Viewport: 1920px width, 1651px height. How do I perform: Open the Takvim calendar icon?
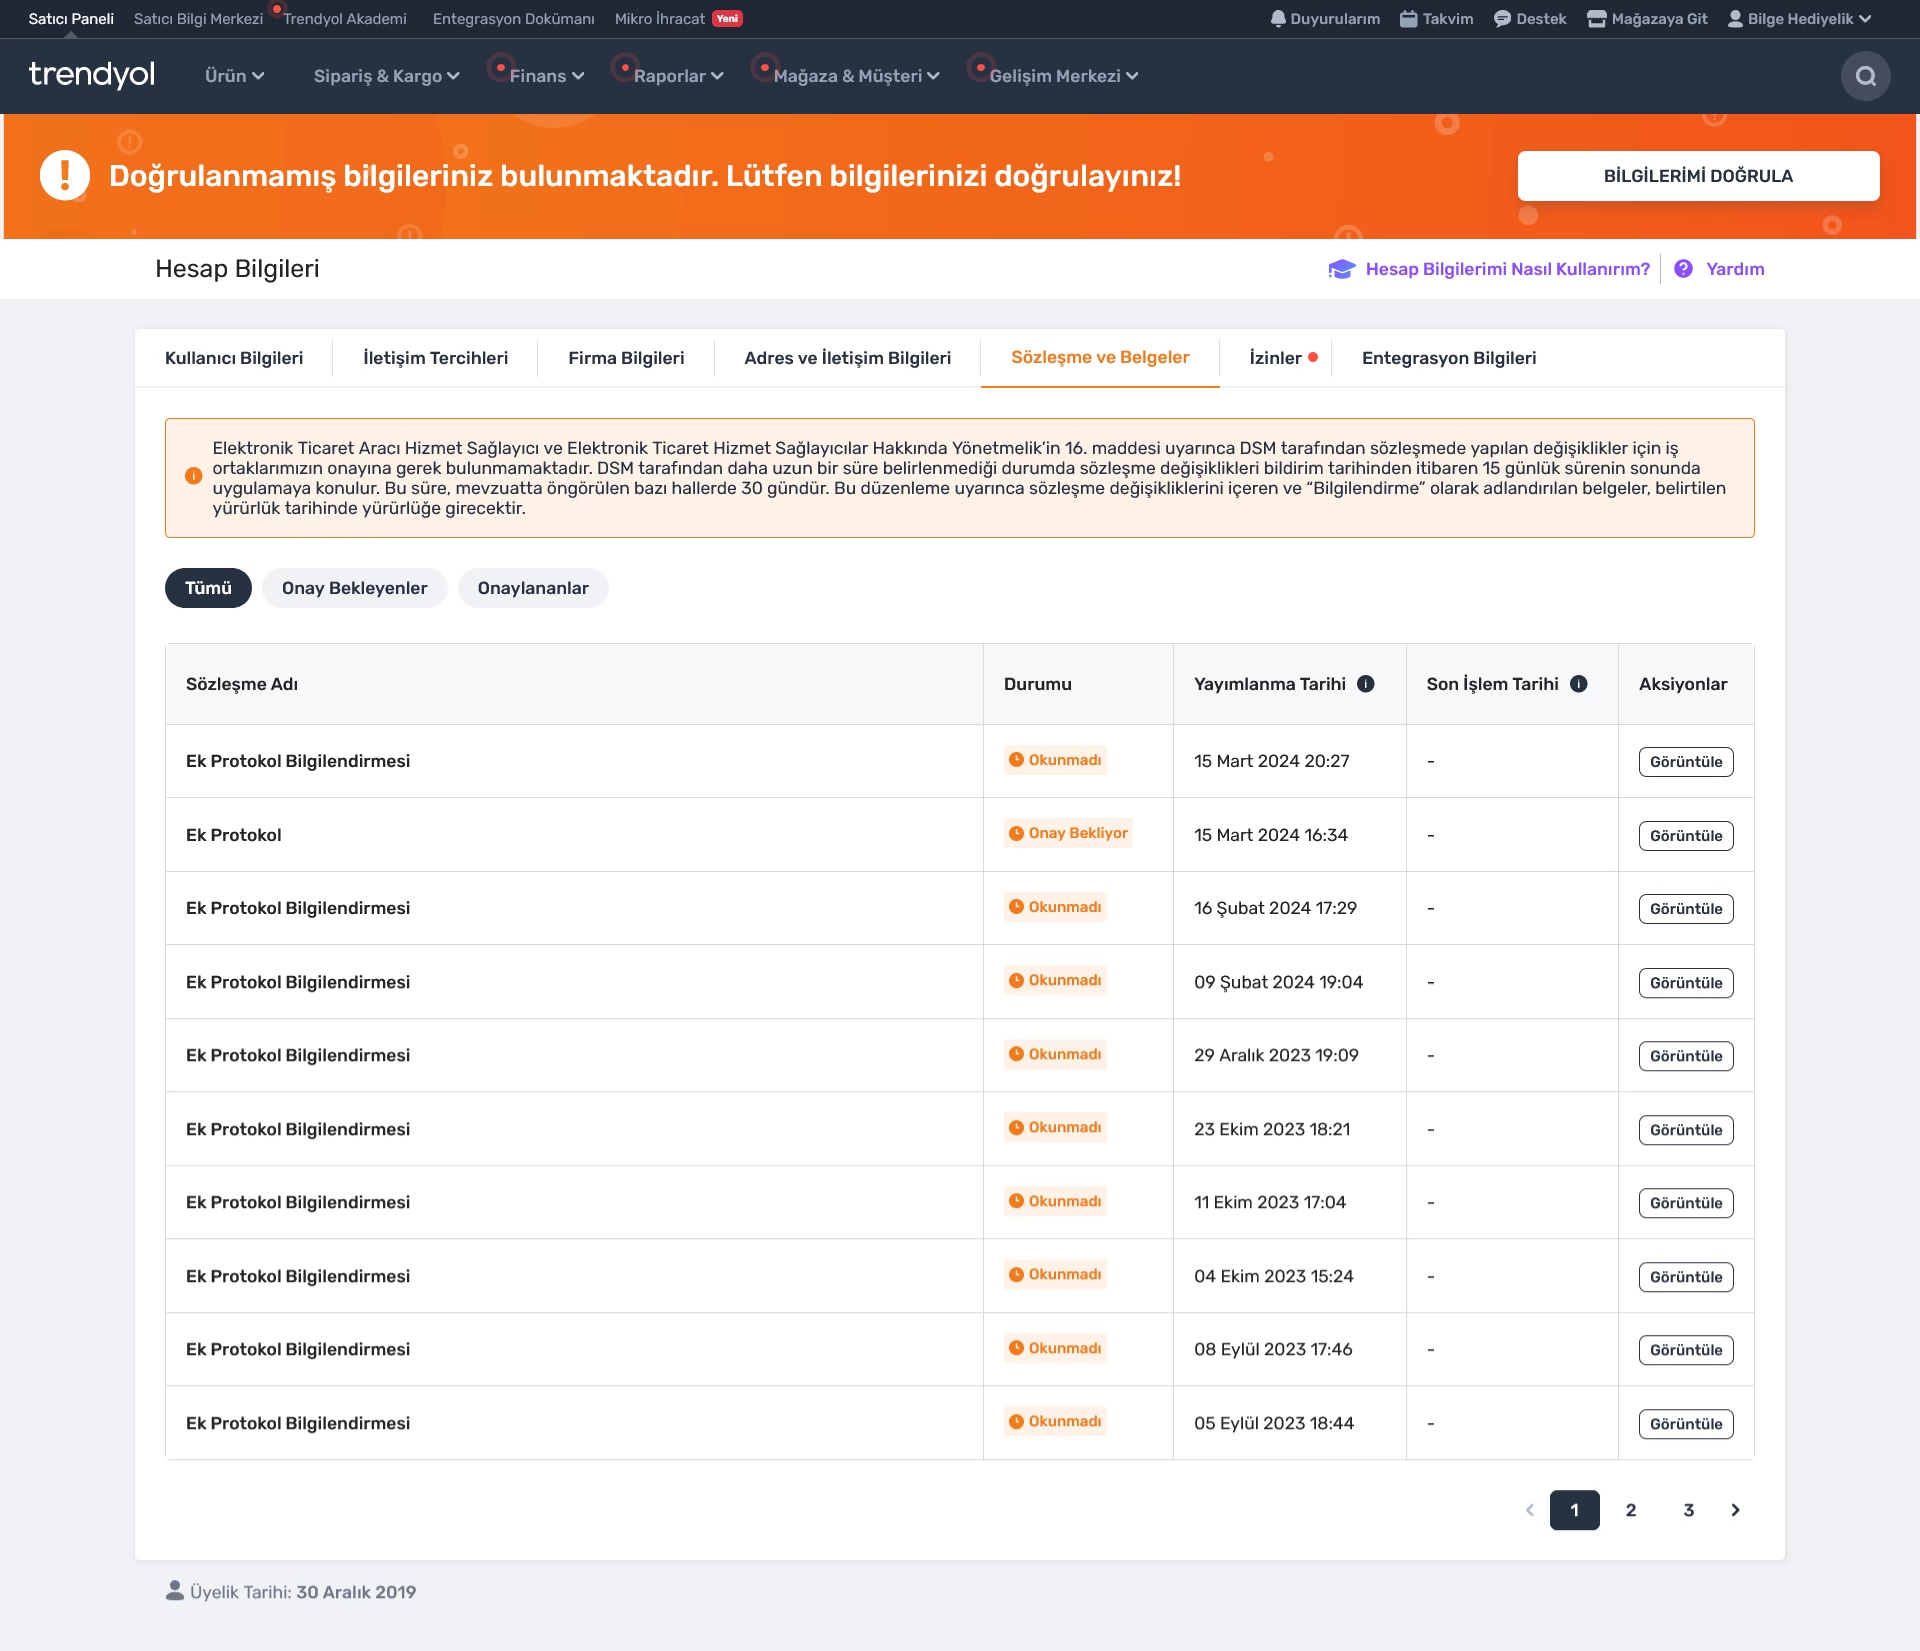(1408, 19)
